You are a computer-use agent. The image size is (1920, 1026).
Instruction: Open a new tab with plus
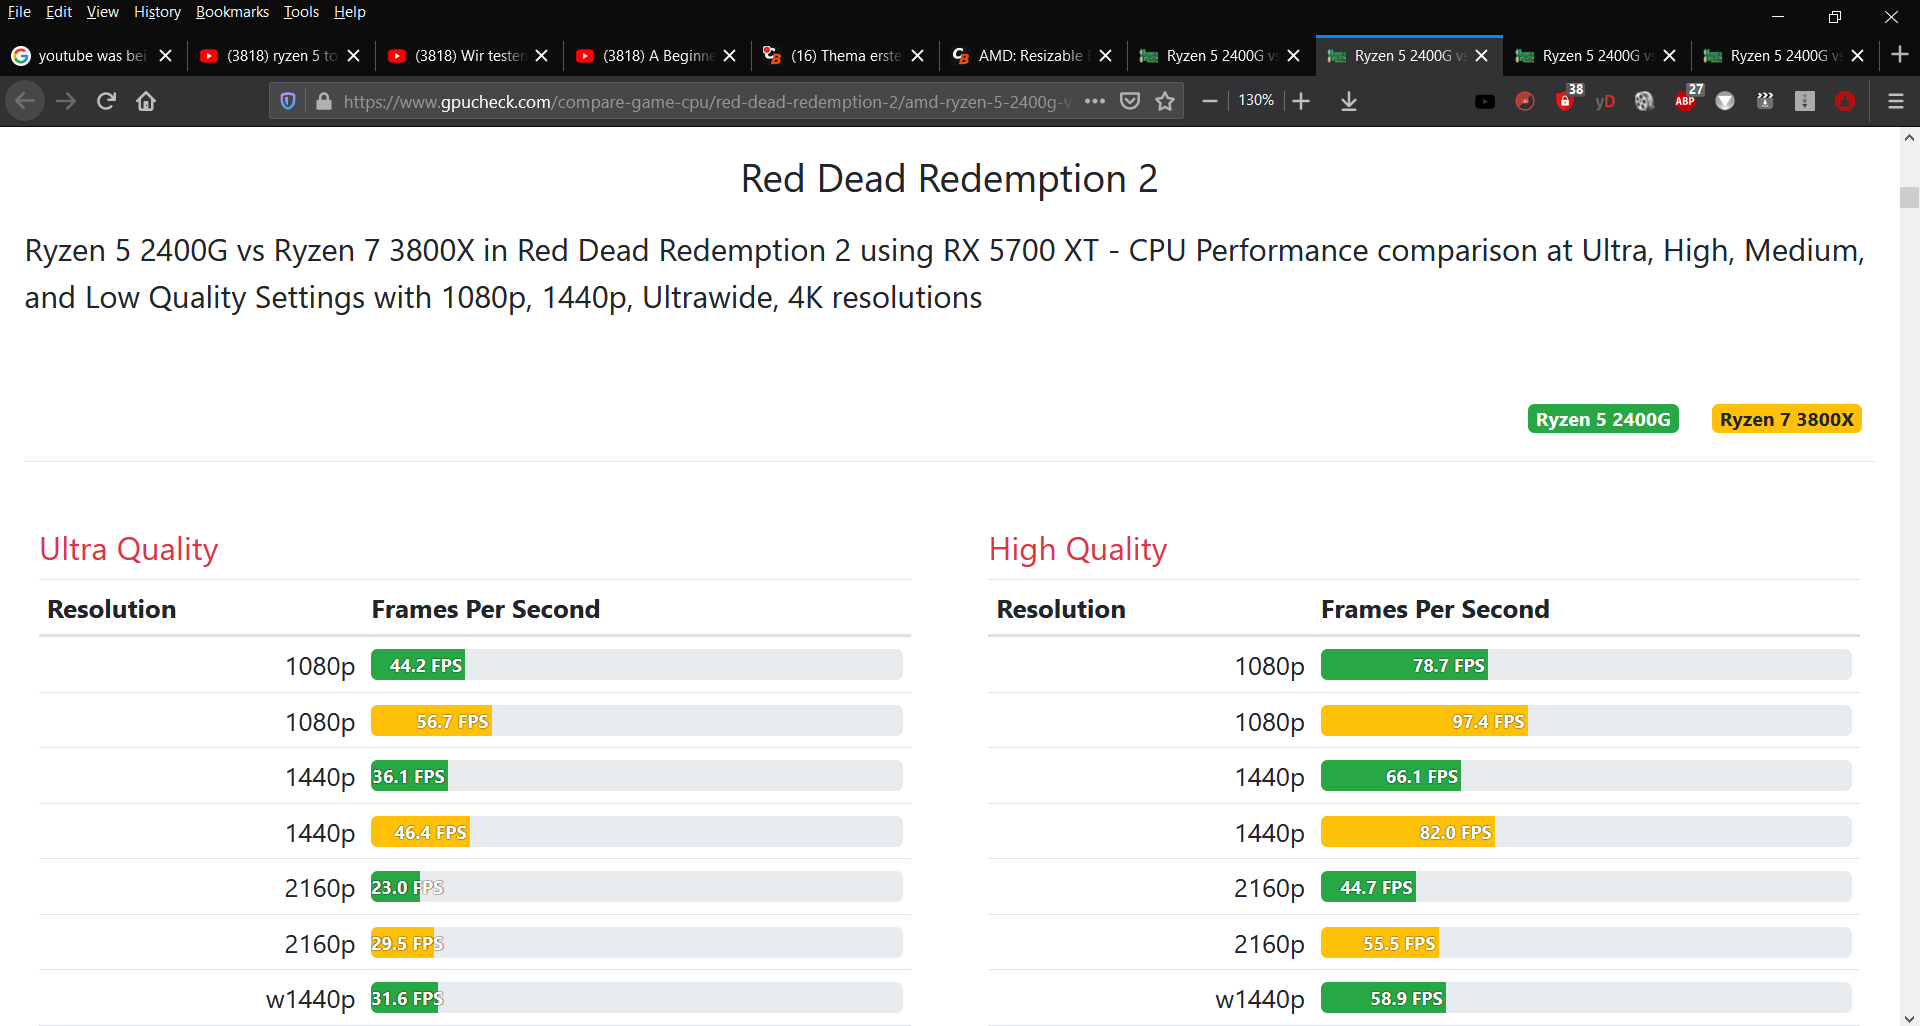click(x=1900, y=55)
